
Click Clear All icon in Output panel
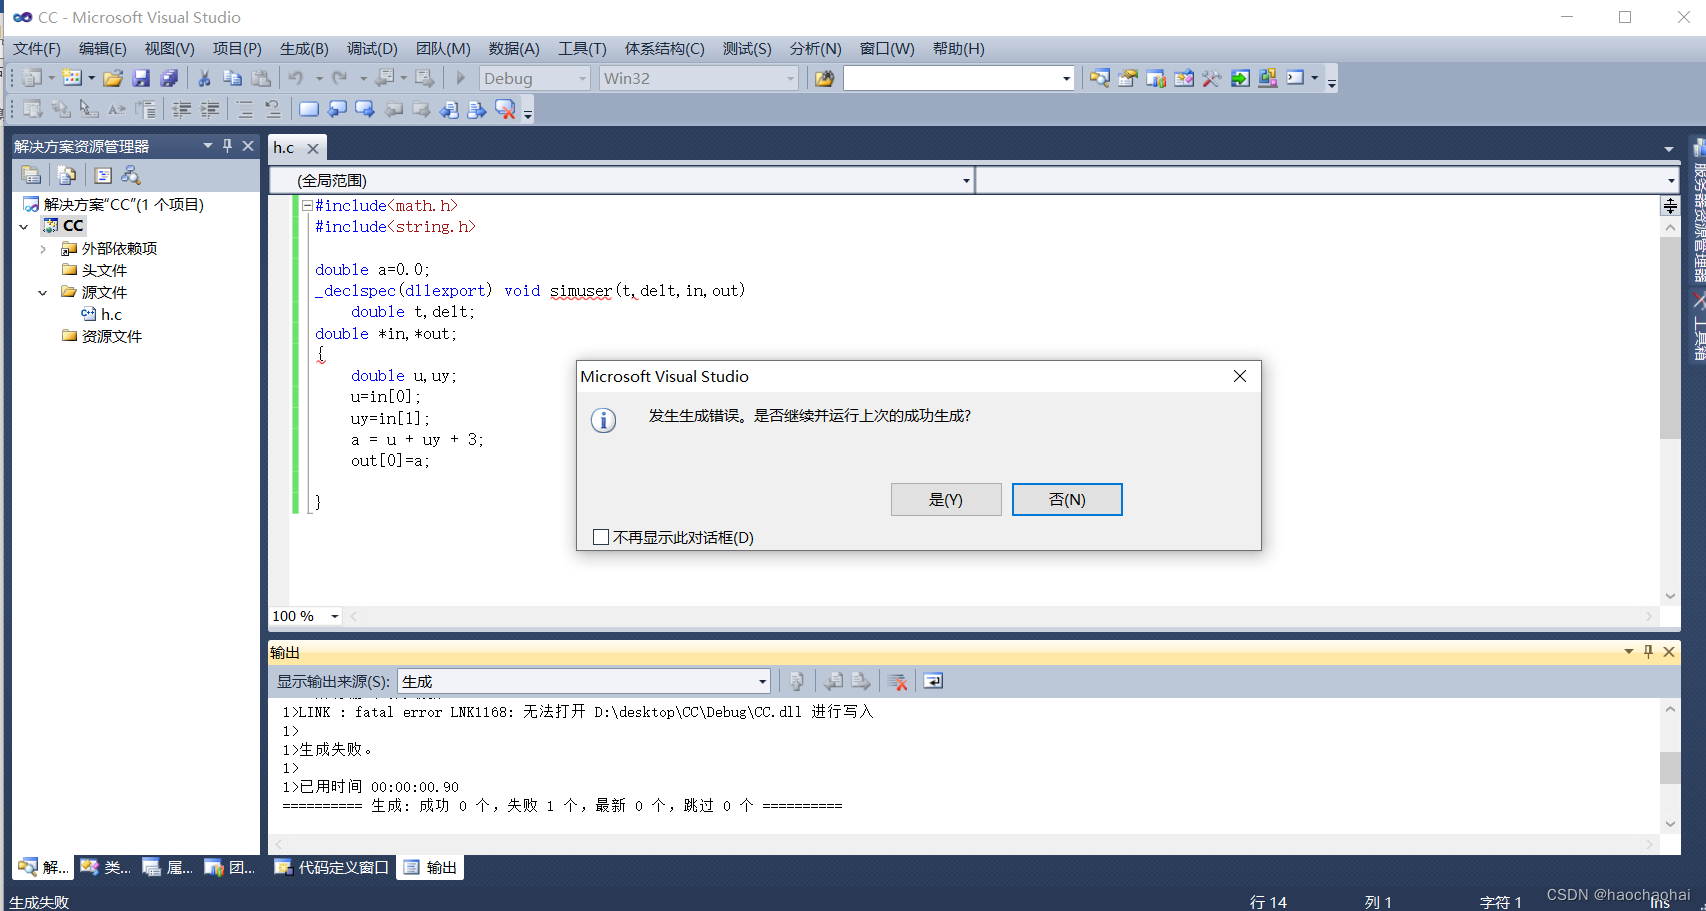pos(897,681)
